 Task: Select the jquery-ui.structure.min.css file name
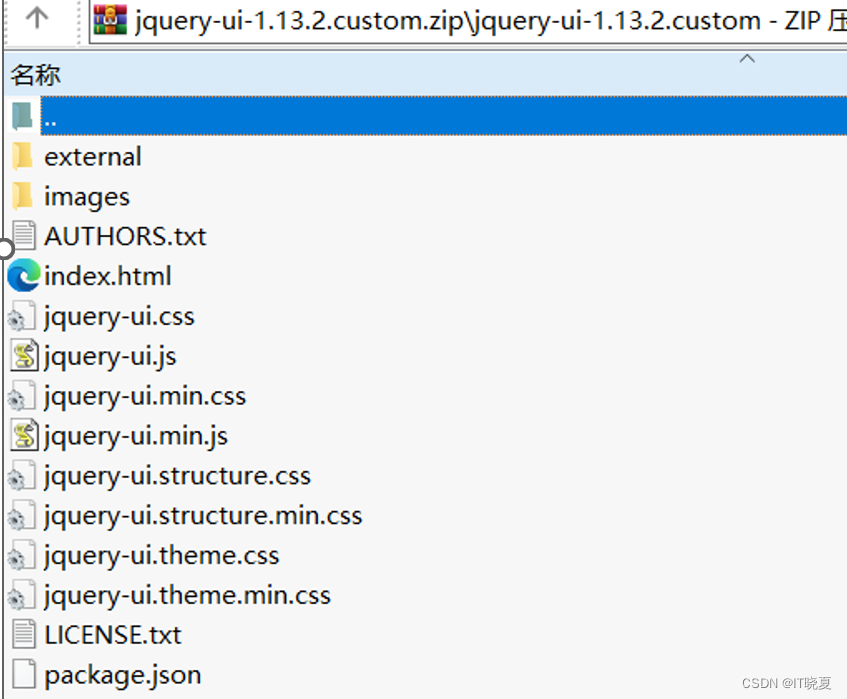pyautogui.click(x=203, y=516)
